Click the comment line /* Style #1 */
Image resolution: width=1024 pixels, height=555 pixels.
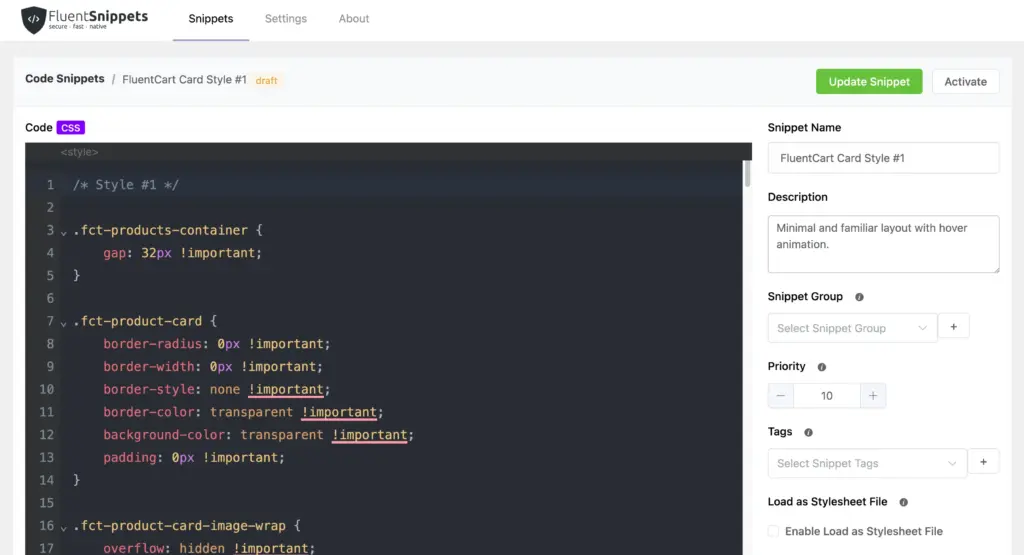coord(126,185)
